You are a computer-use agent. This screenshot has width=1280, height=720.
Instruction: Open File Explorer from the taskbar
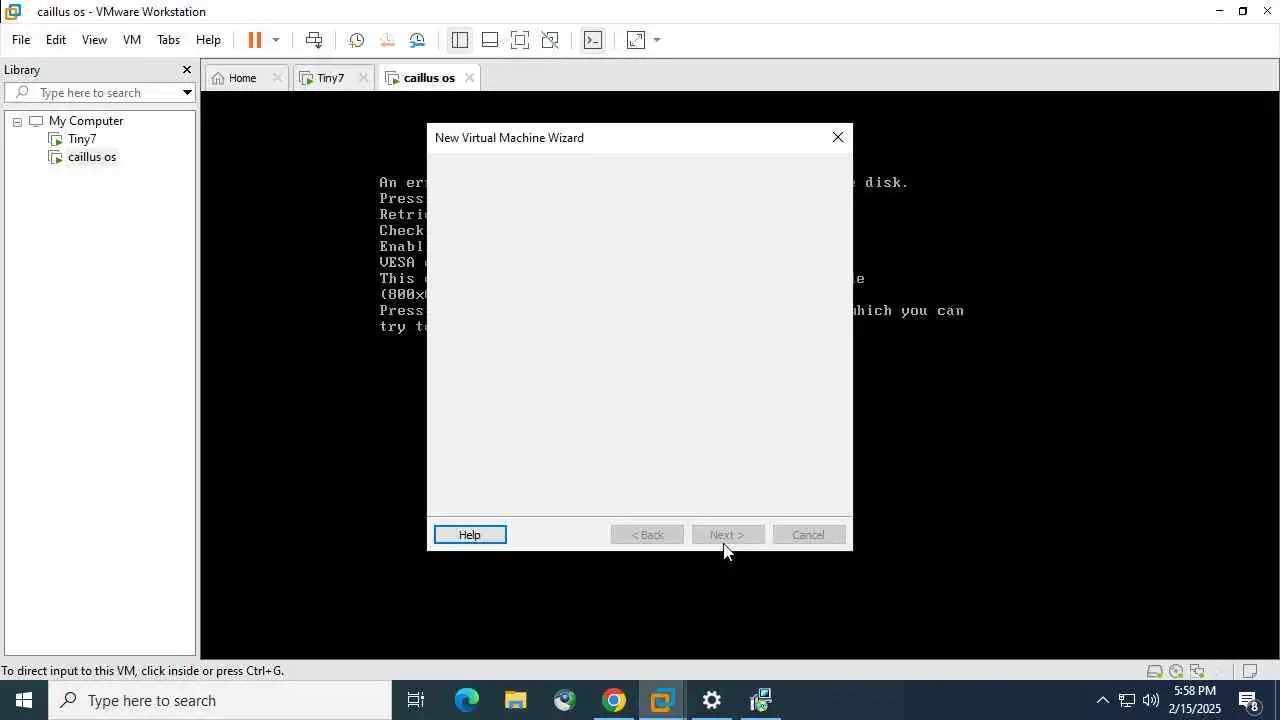point(516,700)
